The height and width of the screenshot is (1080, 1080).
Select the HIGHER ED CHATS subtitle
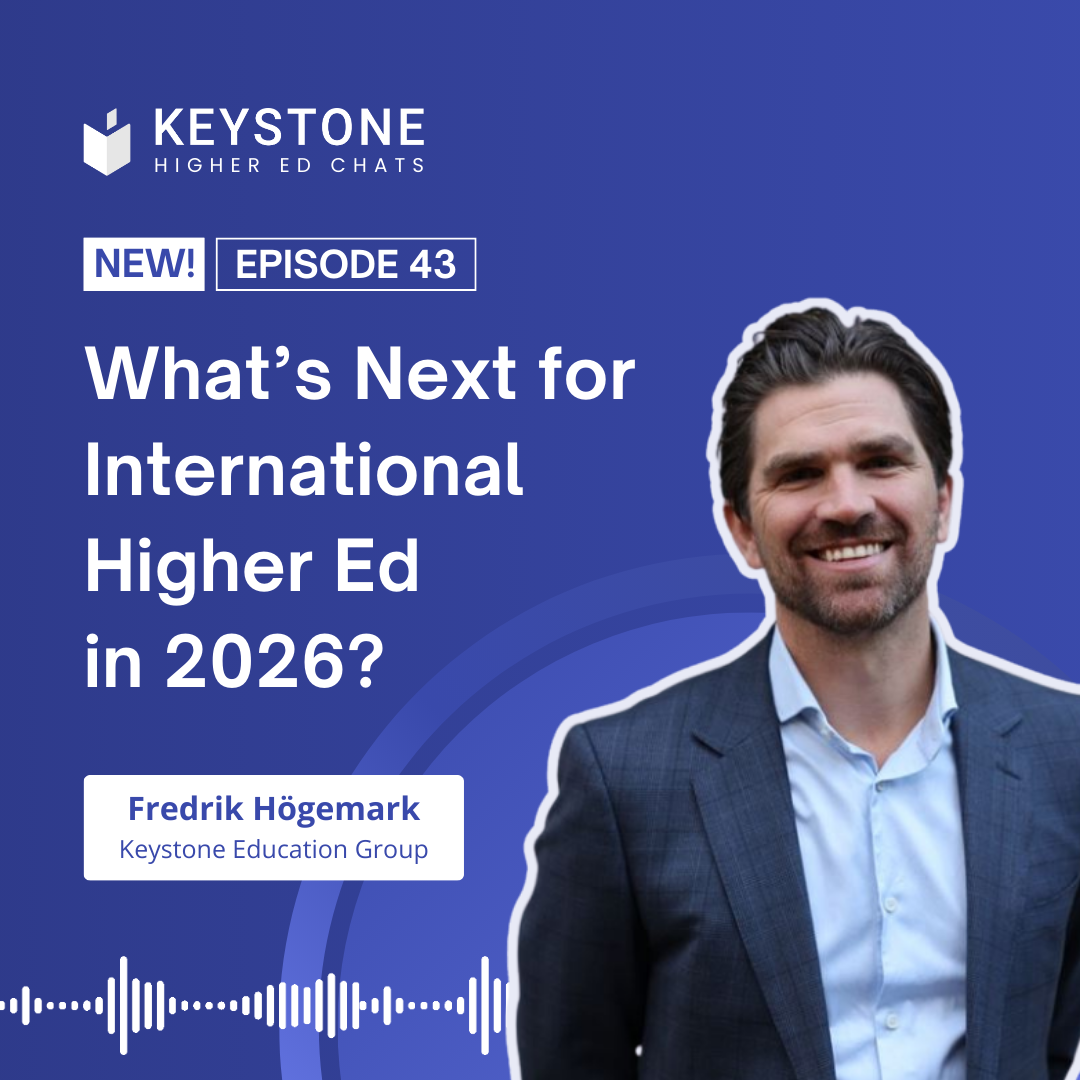point(289,165)
